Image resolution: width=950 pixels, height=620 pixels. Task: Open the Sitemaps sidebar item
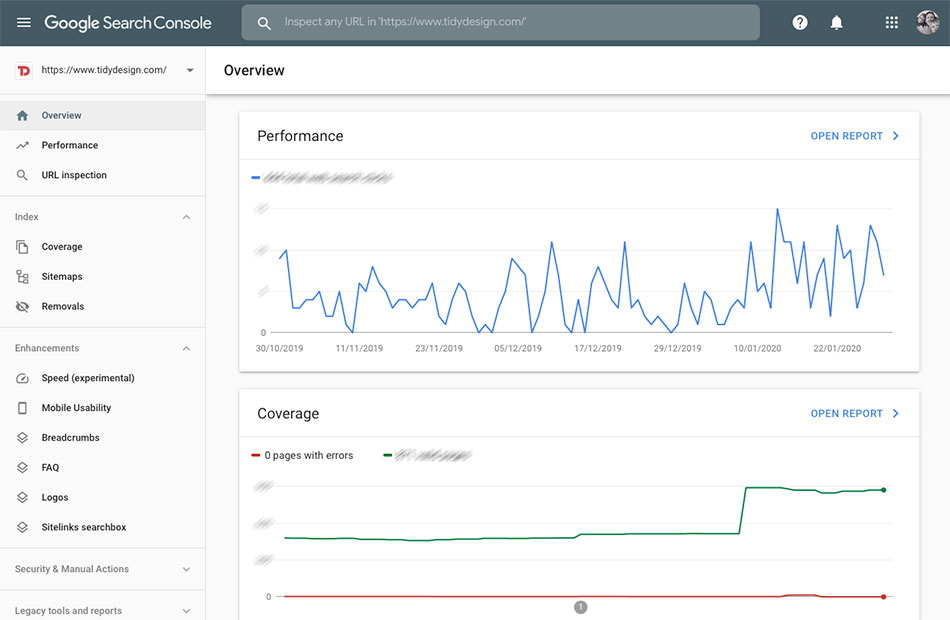pyautogui.click(x=102, y=276)
